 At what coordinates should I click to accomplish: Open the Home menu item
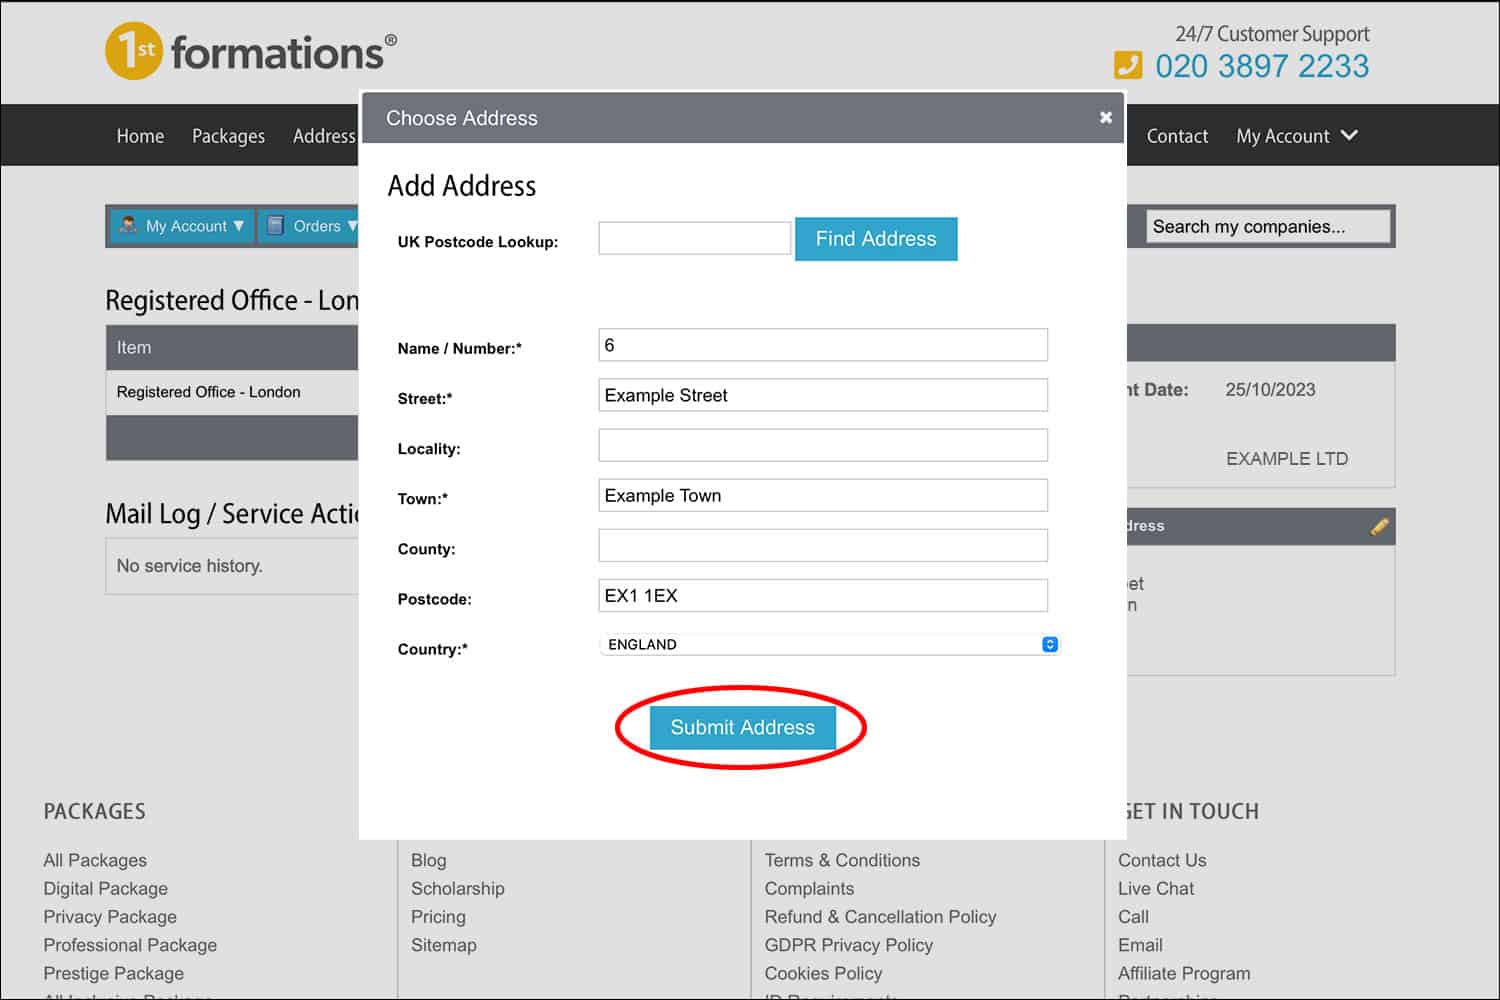point(140,136)
